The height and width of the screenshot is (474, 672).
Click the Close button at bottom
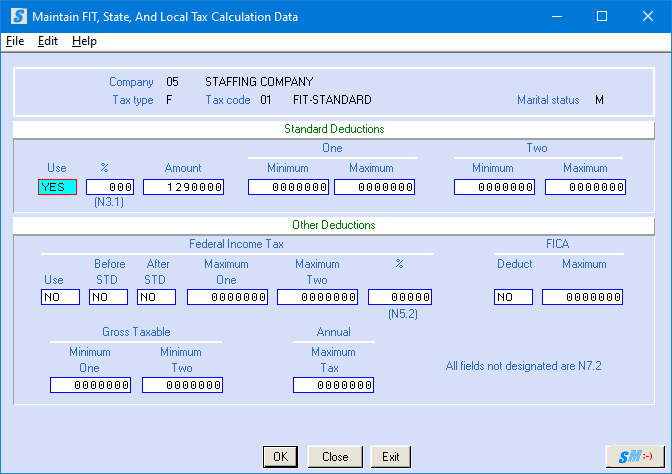335,457
